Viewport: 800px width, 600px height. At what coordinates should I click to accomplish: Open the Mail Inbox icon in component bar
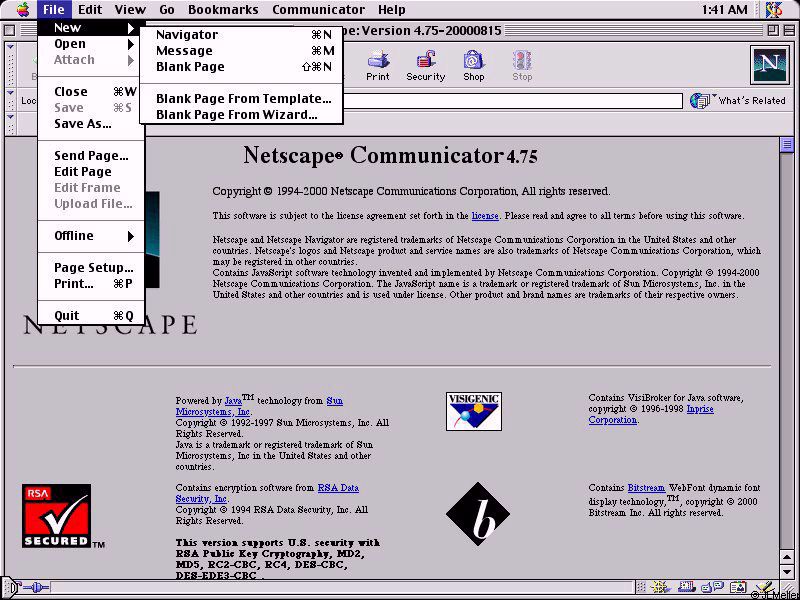[x=687, y=587]
